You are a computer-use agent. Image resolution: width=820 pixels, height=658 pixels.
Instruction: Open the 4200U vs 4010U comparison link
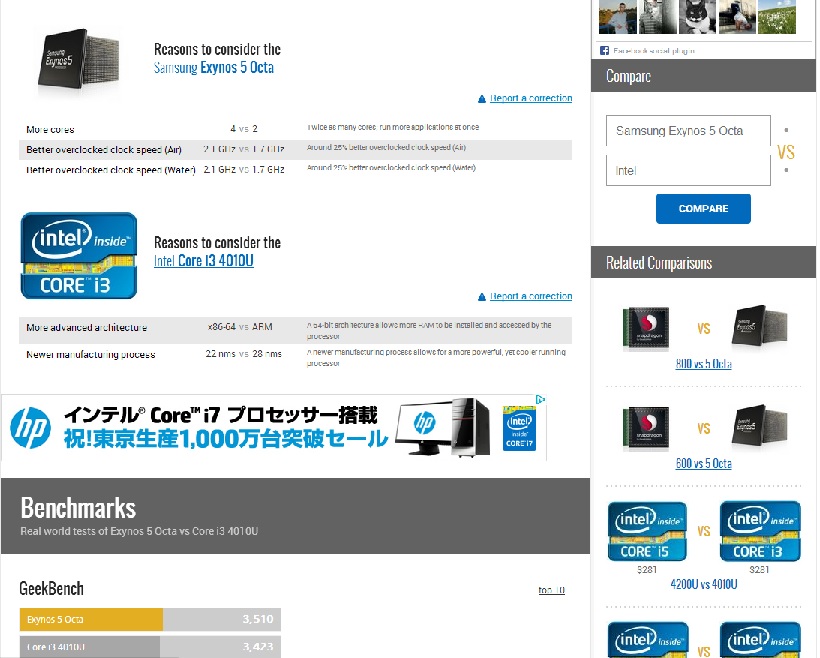click(704, 584)
